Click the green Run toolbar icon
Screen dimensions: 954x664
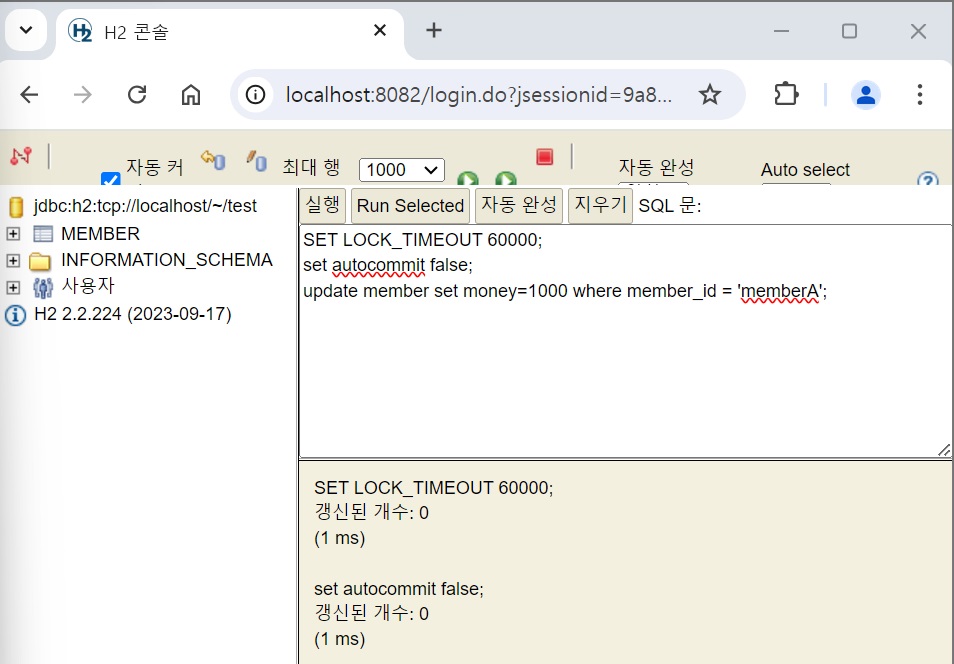467,178
